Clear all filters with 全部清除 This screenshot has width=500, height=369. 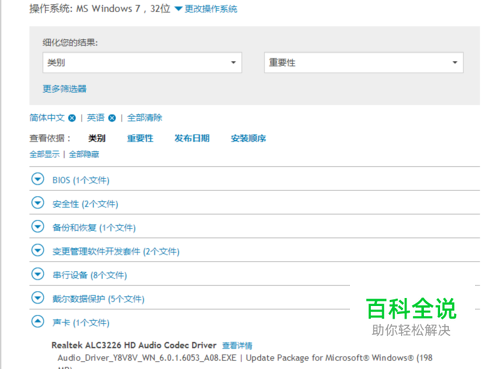click(145, 118)
